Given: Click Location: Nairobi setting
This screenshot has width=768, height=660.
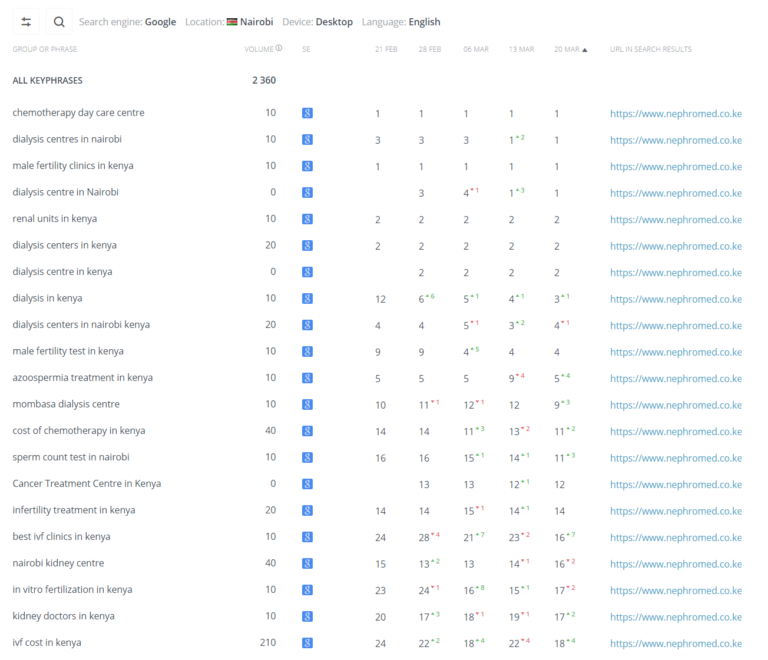Looking at the screenshot, I should point(229,22).
